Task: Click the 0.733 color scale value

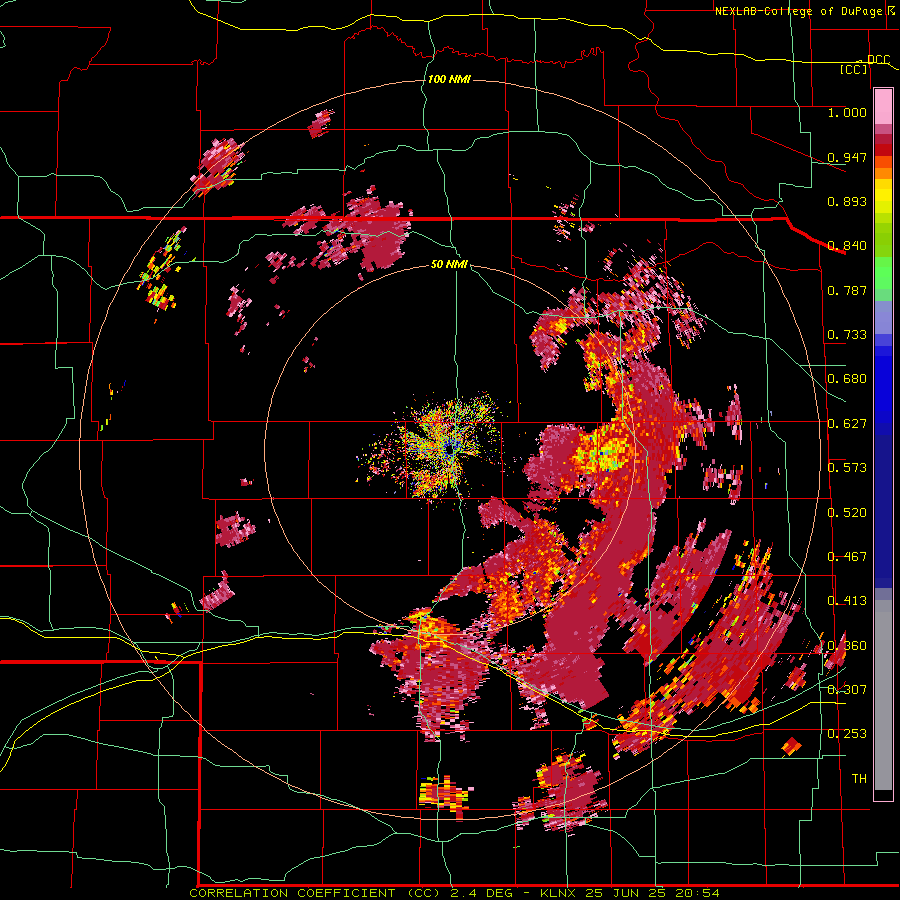Action: click(x=847, y=335)
